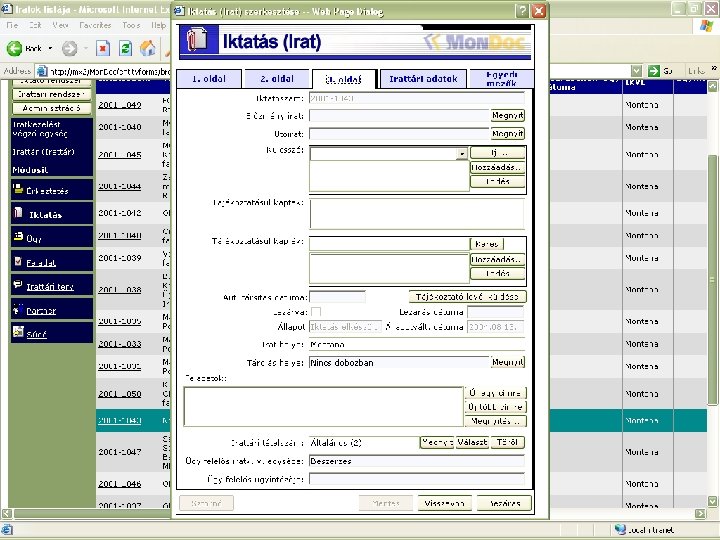Open the browser Tools menu
The image size is (720, 540).
coord(131,25)
